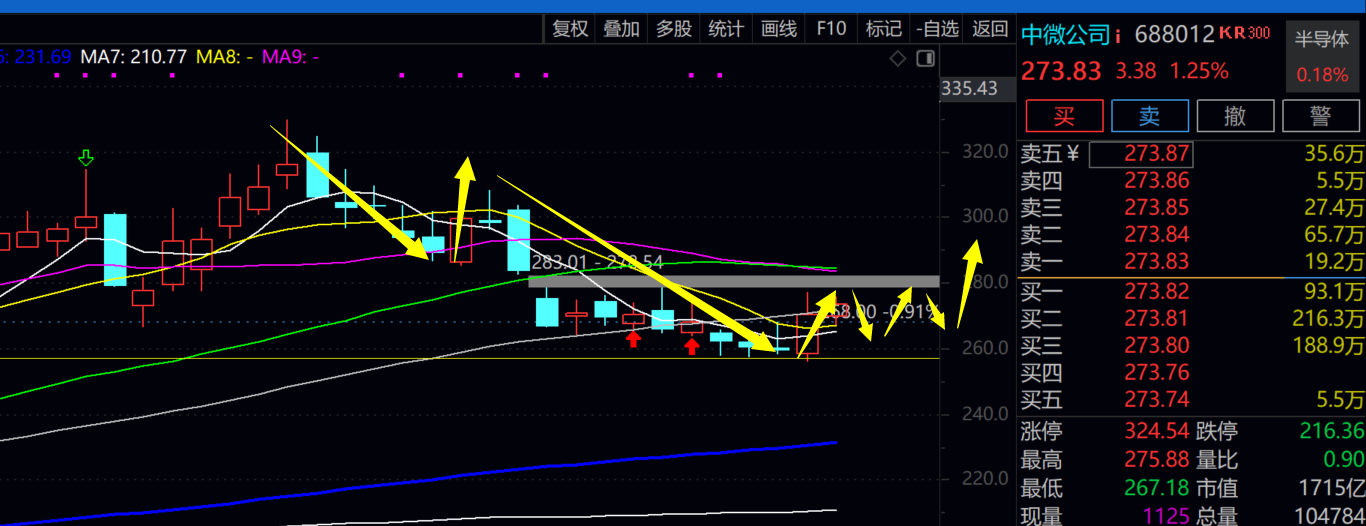The width and height of the screenshot is (1366, 526).
Task: Open the F10 company info tab
Action: (831, 29)
